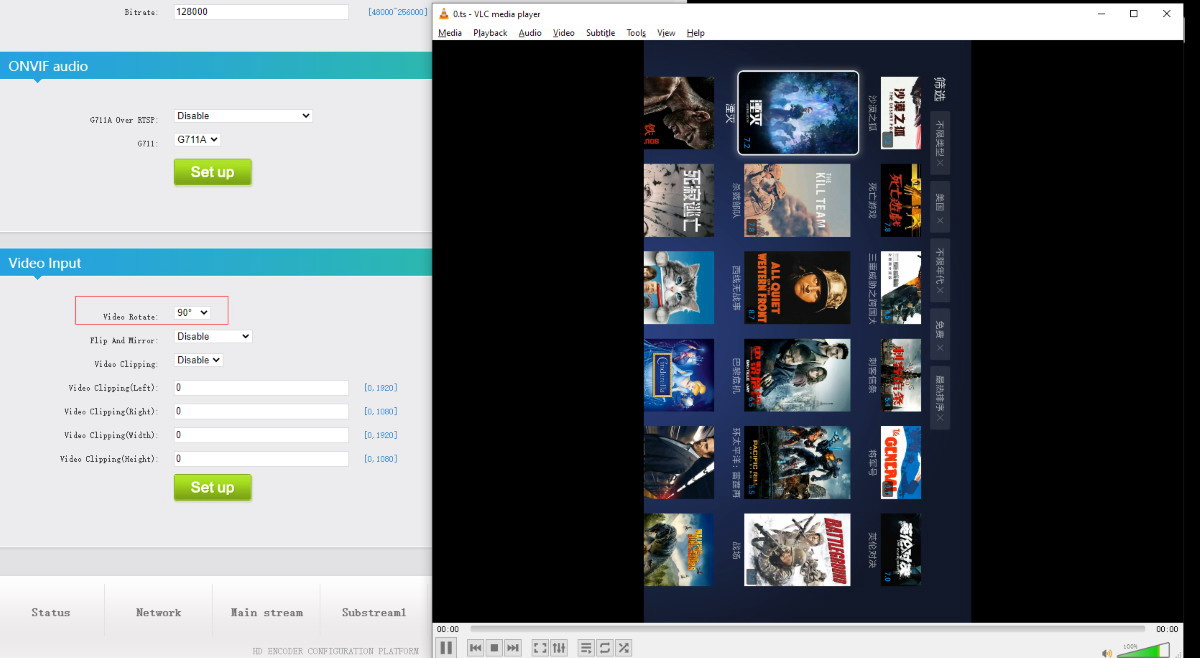Click the Video Input section header
Image resolution: width=1200 pixels, height=658 pixels.
click(216, 263)
